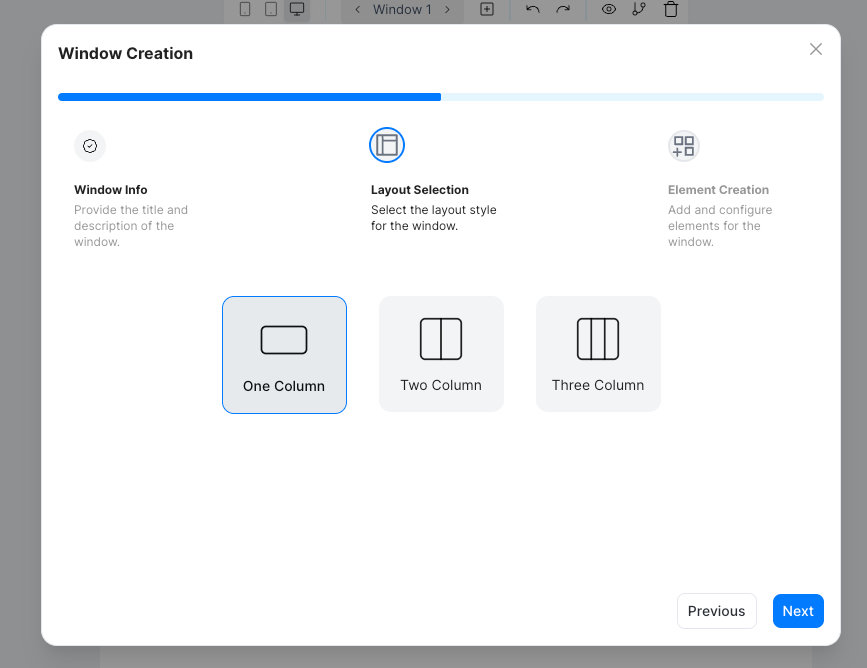Switch to mobile preview mode
This screenshot has height=668, width=867.
(x=244, y=8)
